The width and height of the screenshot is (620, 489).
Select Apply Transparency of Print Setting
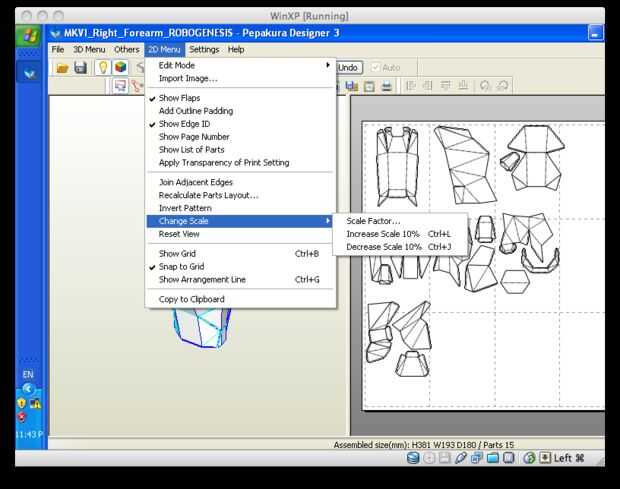(241, 163)
